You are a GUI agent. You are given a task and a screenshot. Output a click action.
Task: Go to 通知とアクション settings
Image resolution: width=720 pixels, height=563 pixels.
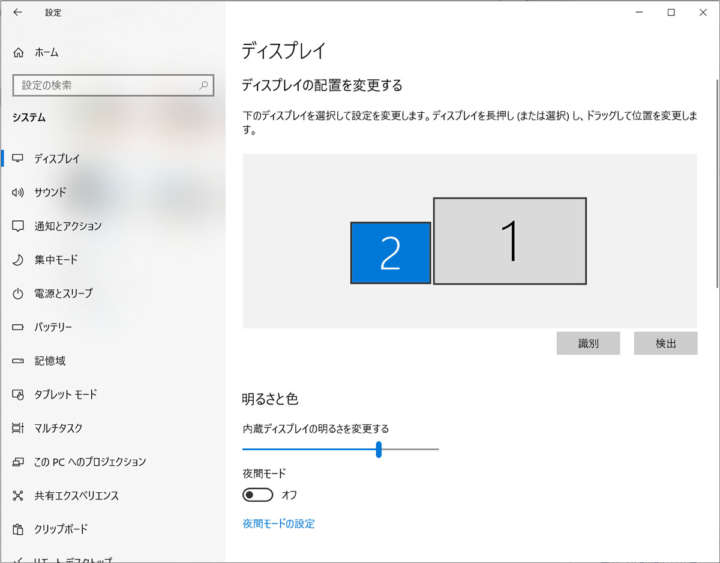(113, 226)
